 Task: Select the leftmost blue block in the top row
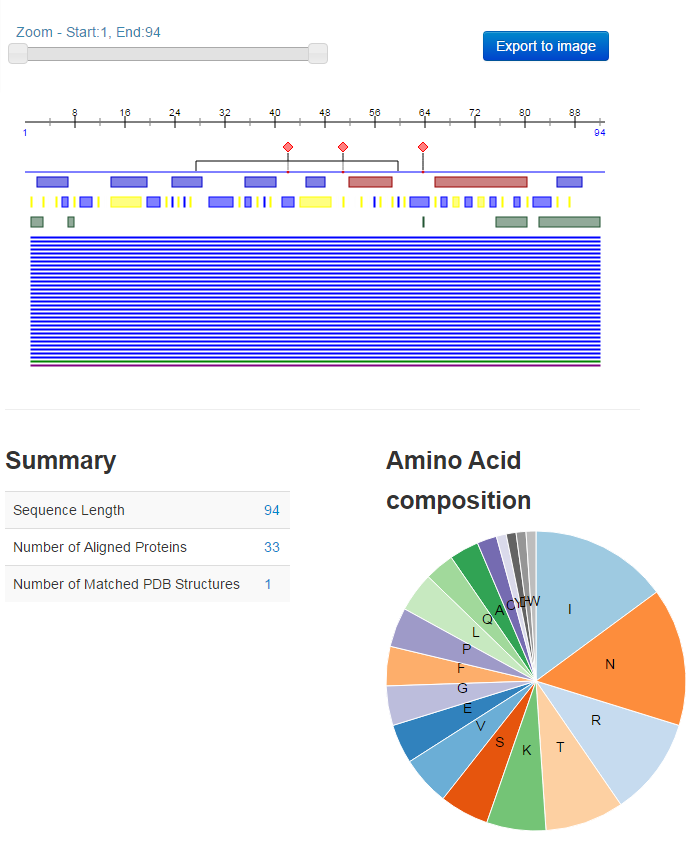point(52,182)
